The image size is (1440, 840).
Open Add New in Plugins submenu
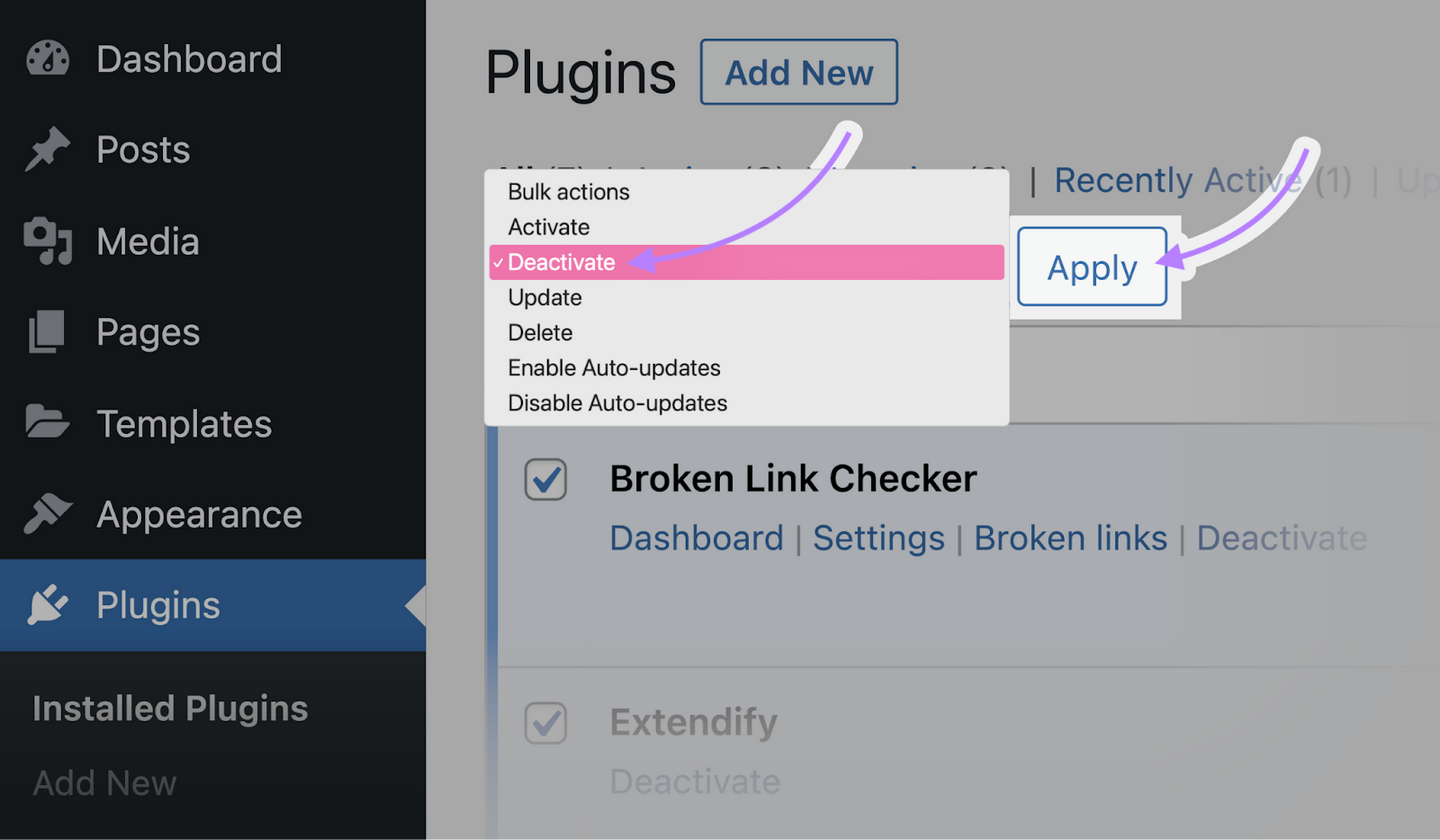(x=105, y=783)
